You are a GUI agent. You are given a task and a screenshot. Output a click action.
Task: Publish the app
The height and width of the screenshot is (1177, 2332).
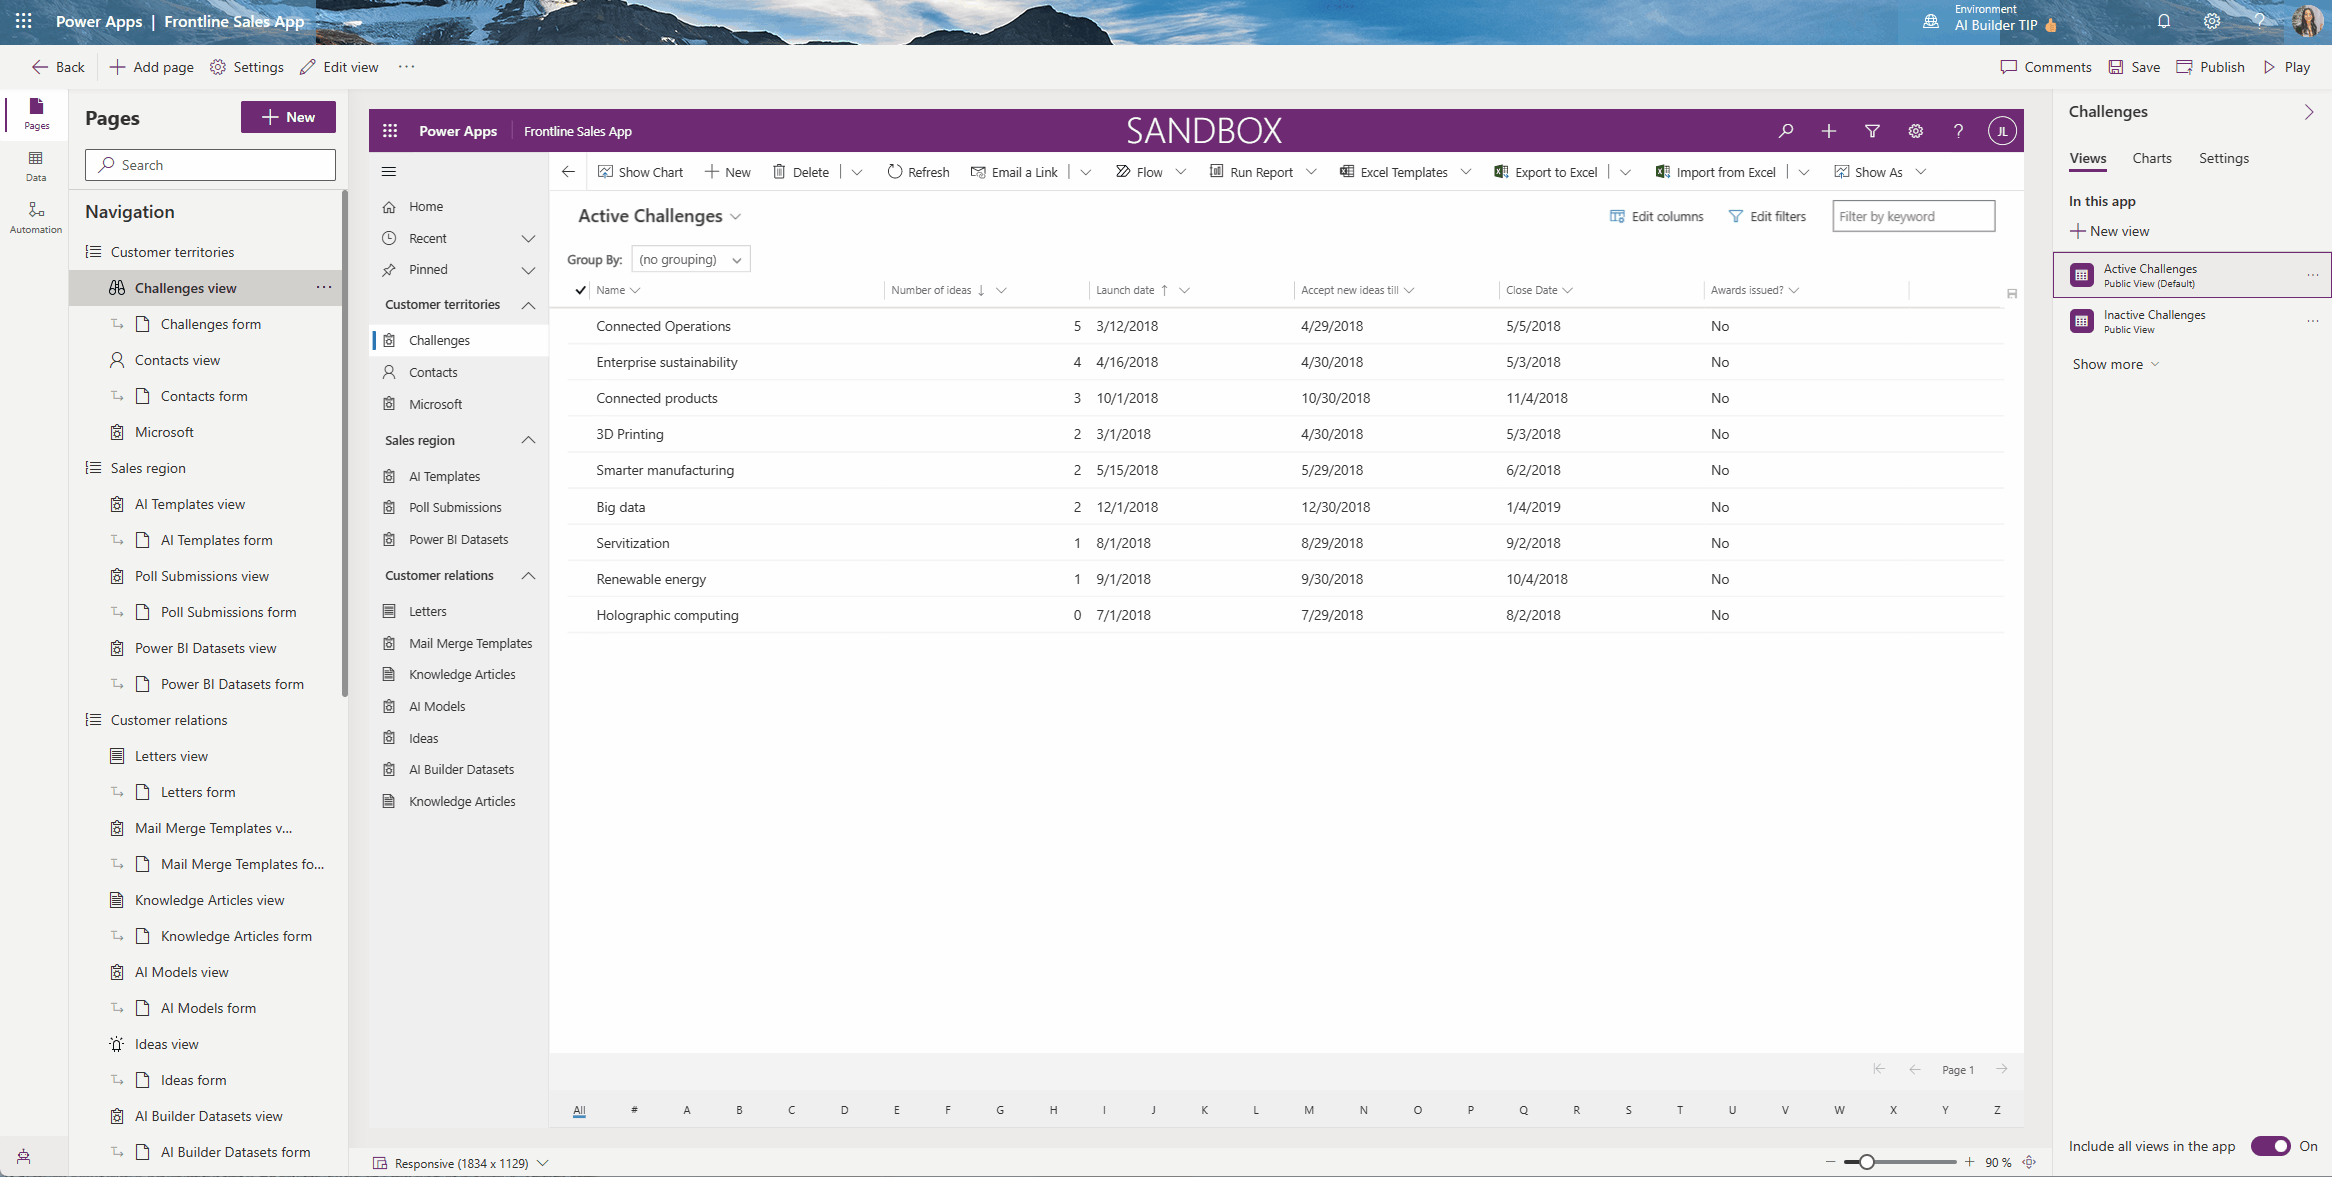click(x=2210, y=66)
